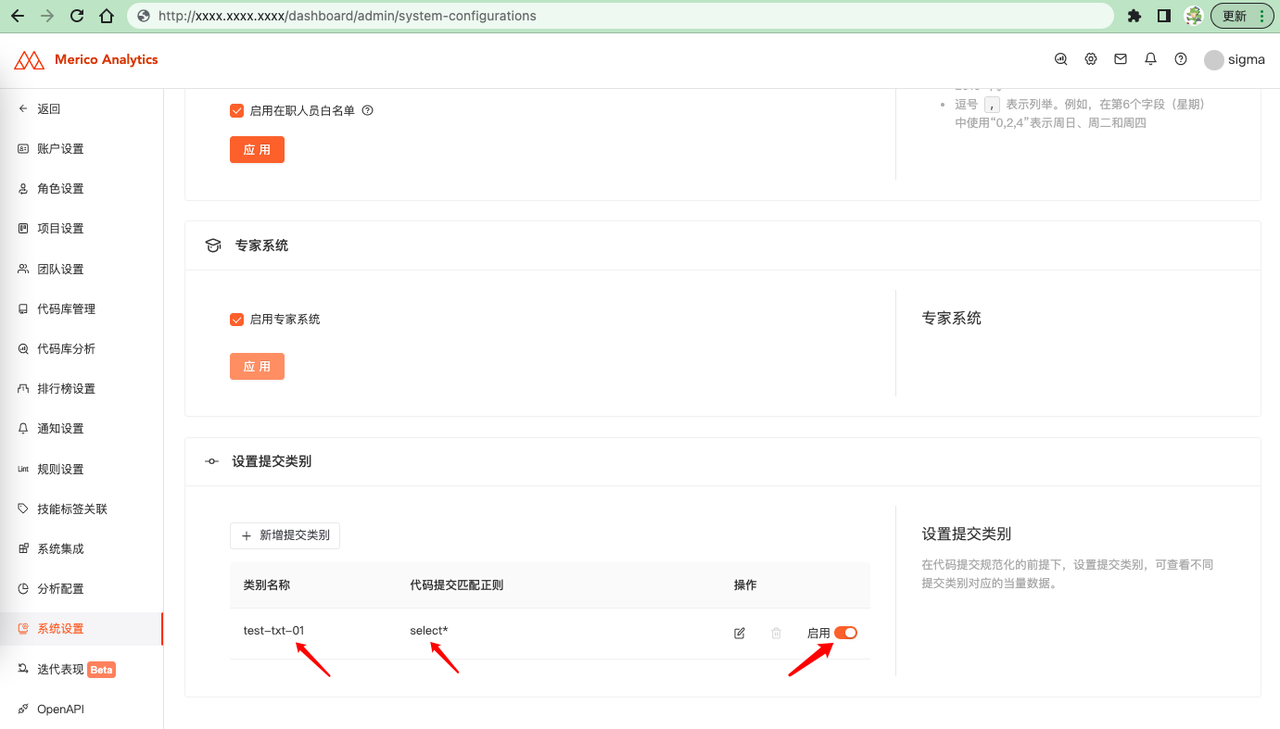This screenshot has width=1280, height=729.
Task: Uncheck 启用在职人员白名单 checkbox
Action: point(237,111)
